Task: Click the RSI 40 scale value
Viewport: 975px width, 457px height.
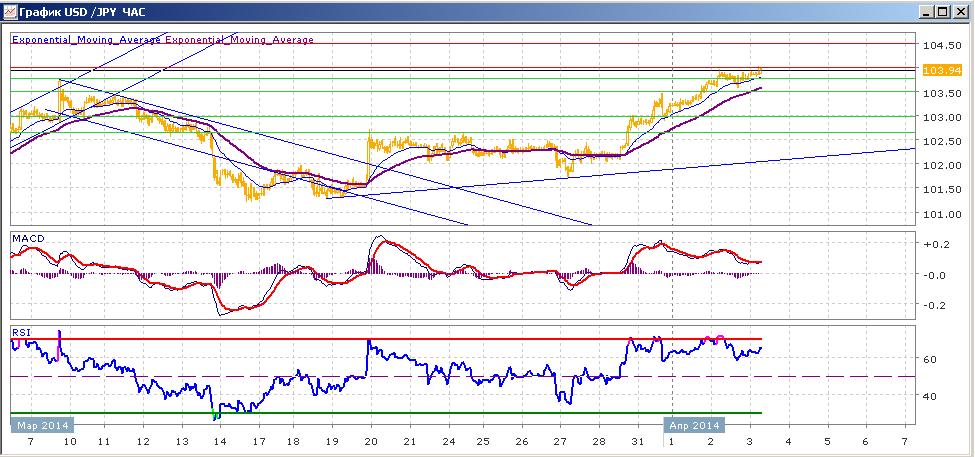Action: point(930,395)
